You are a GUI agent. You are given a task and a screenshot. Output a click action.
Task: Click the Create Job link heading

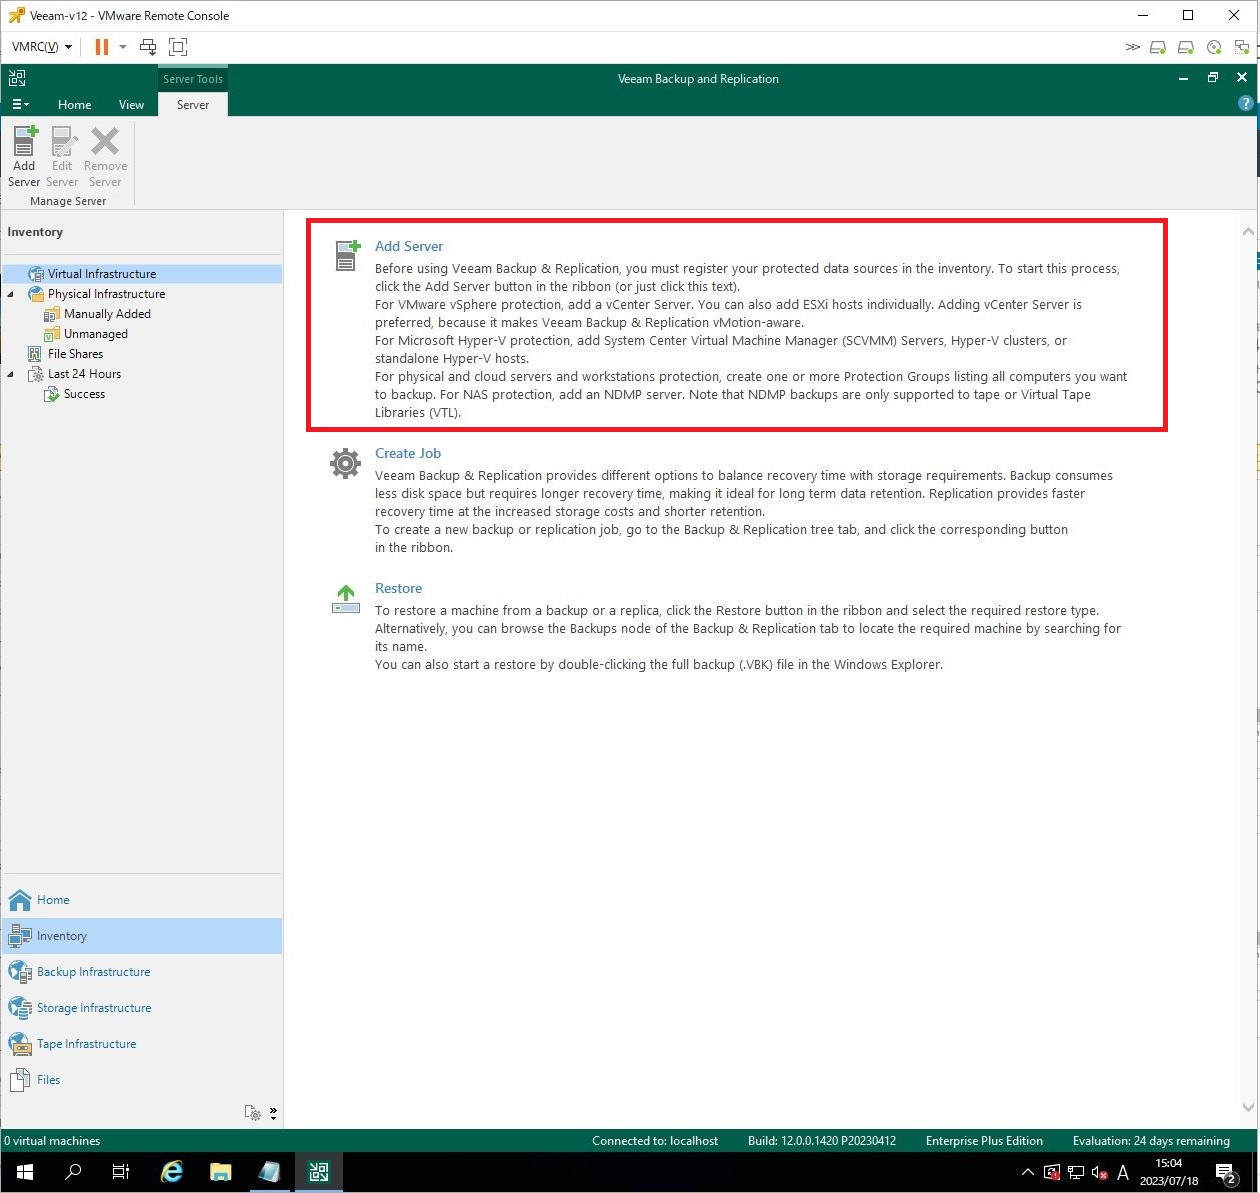click(407, 453)
